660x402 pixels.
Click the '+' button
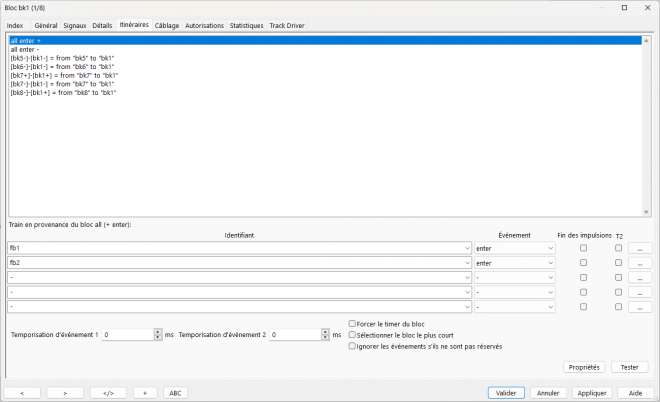tap(145, 393)
